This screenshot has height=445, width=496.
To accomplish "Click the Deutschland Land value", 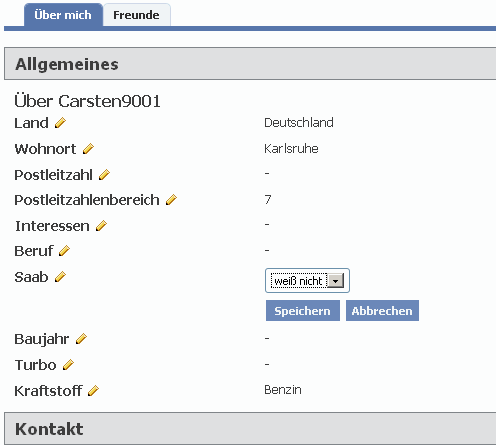I will (299, 123).
